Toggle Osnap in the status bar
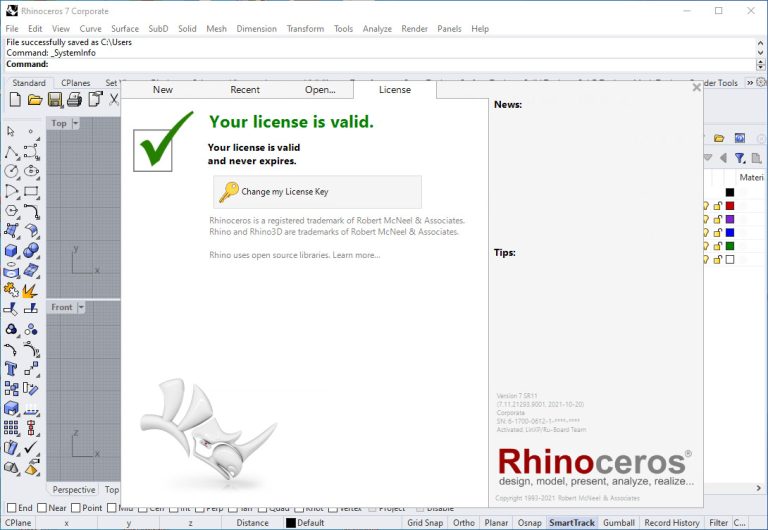This screenshot has height=530, width=768. pyautogui.click(x=529, y=523)
